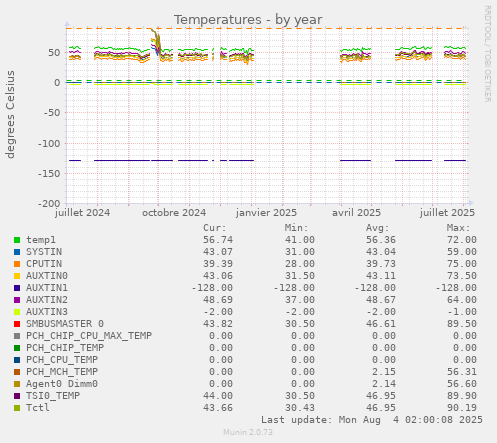Click the PCH_MCH_TEMP brown legend swatch
Screen dimensions: 497x443
coord(17,372)
